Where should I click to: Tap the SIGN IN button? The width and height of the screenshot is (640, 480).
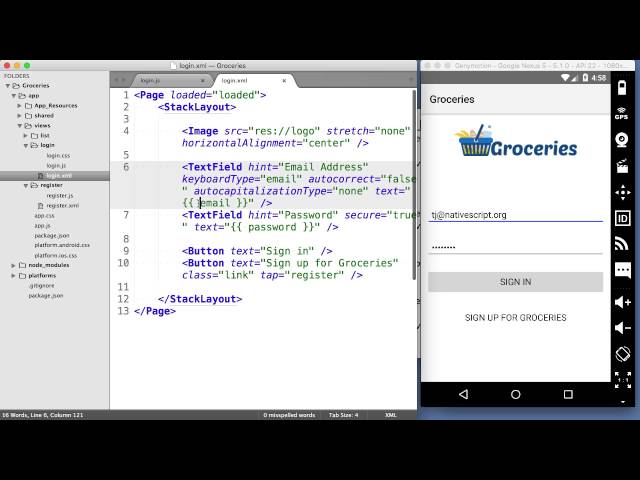pyautogui.click(x=516, y=282)
